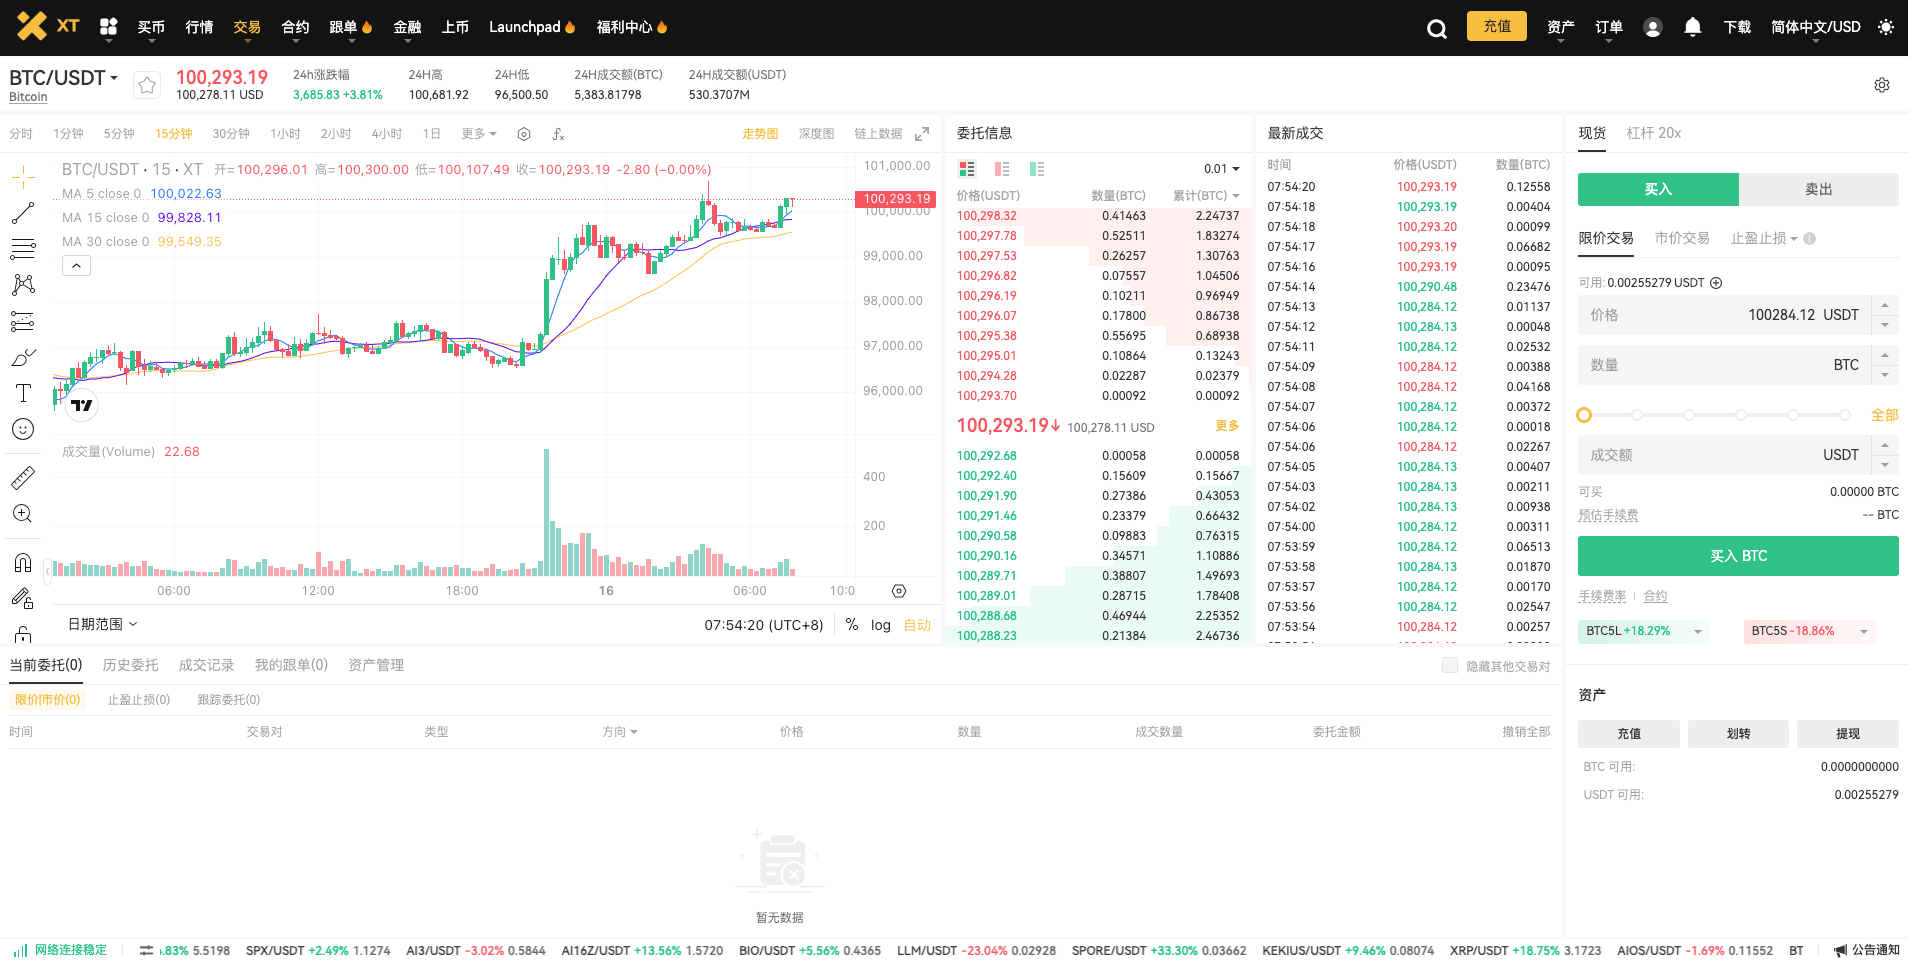Switch to the market order tab
This screenshot has height=961, width=1908.
[x=1682, y=238]
